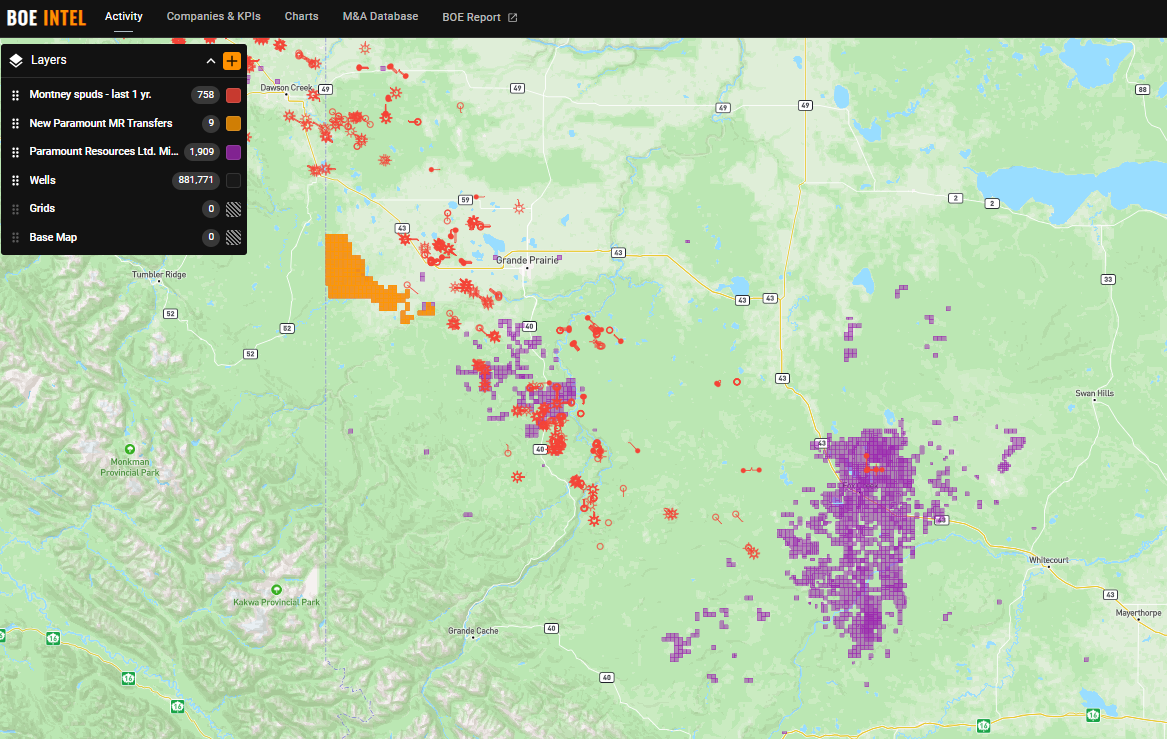This screenshot has height=739, width=1167.
Task: Click the 1,909 count badge
Action: [202, 152]
